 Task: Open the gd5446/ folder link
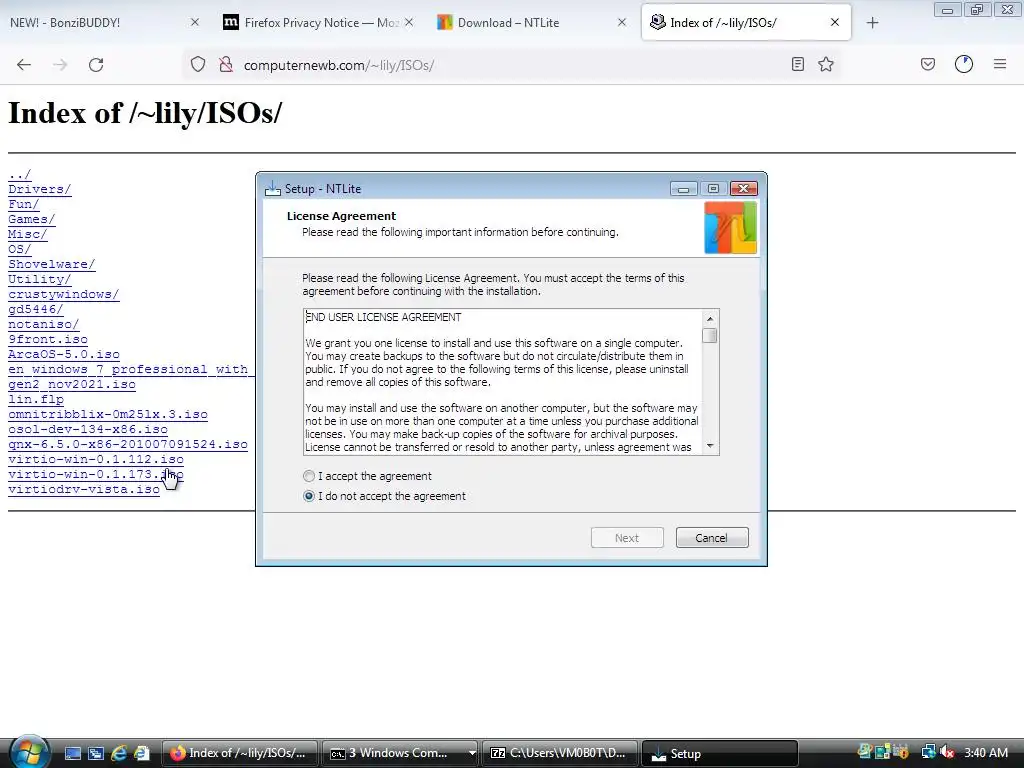(36, 310)
